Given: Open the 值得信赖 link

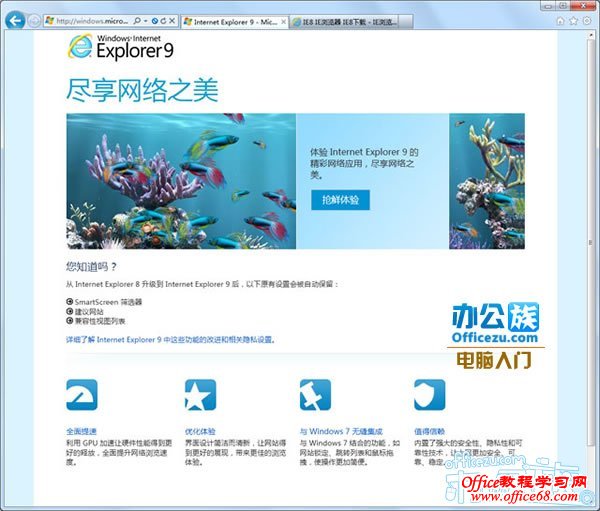Looking at the screenshot, I should click(x=429, y=431).
